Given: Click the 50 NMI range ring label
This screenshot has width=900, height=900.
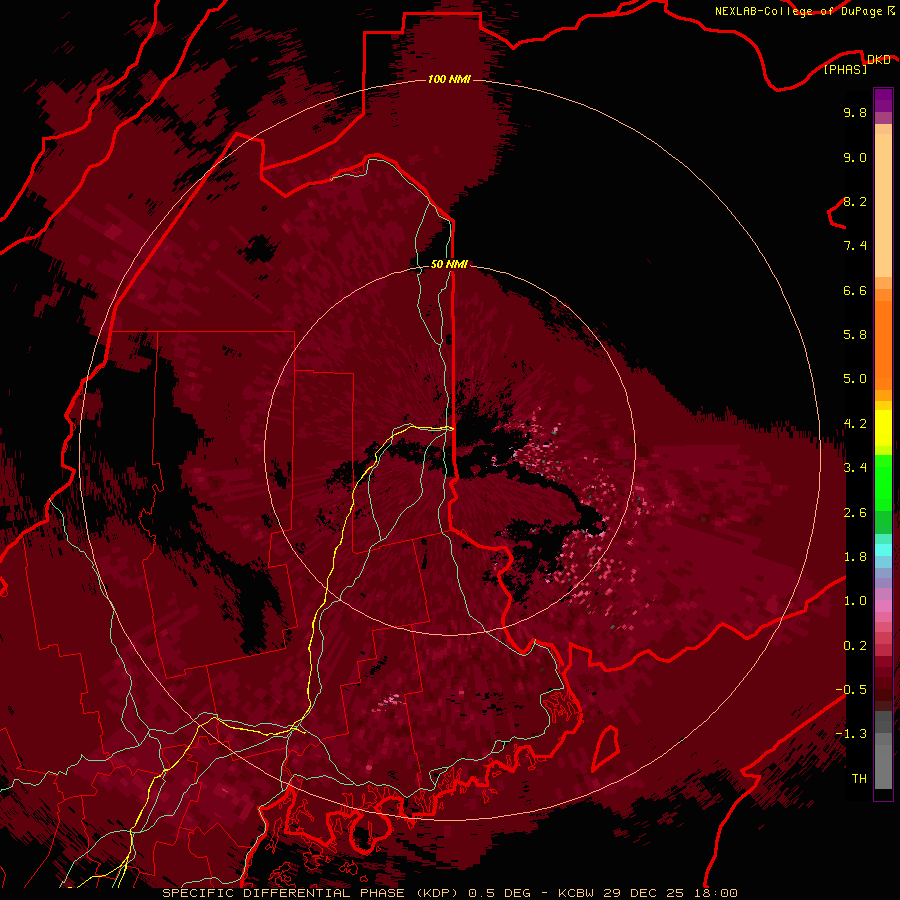Looking at the screenshot, I should [449, 264].
